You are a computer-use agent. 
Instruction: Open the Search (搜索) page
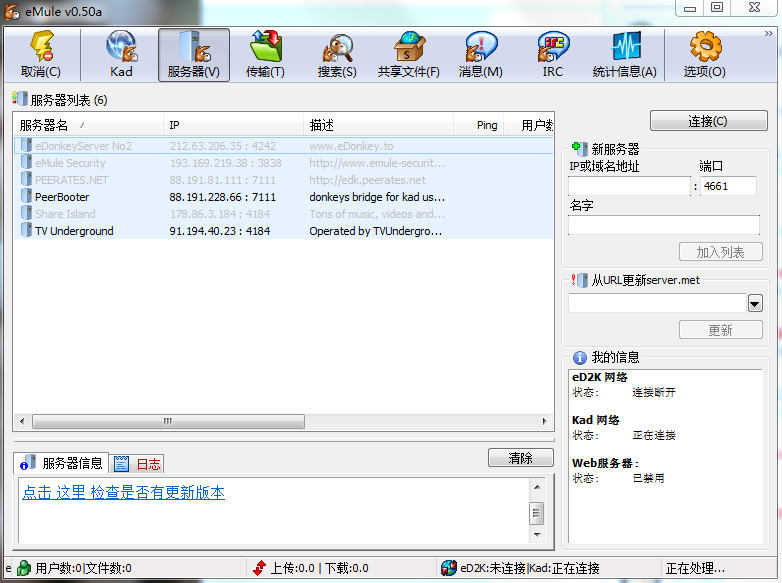click(337, 54)
